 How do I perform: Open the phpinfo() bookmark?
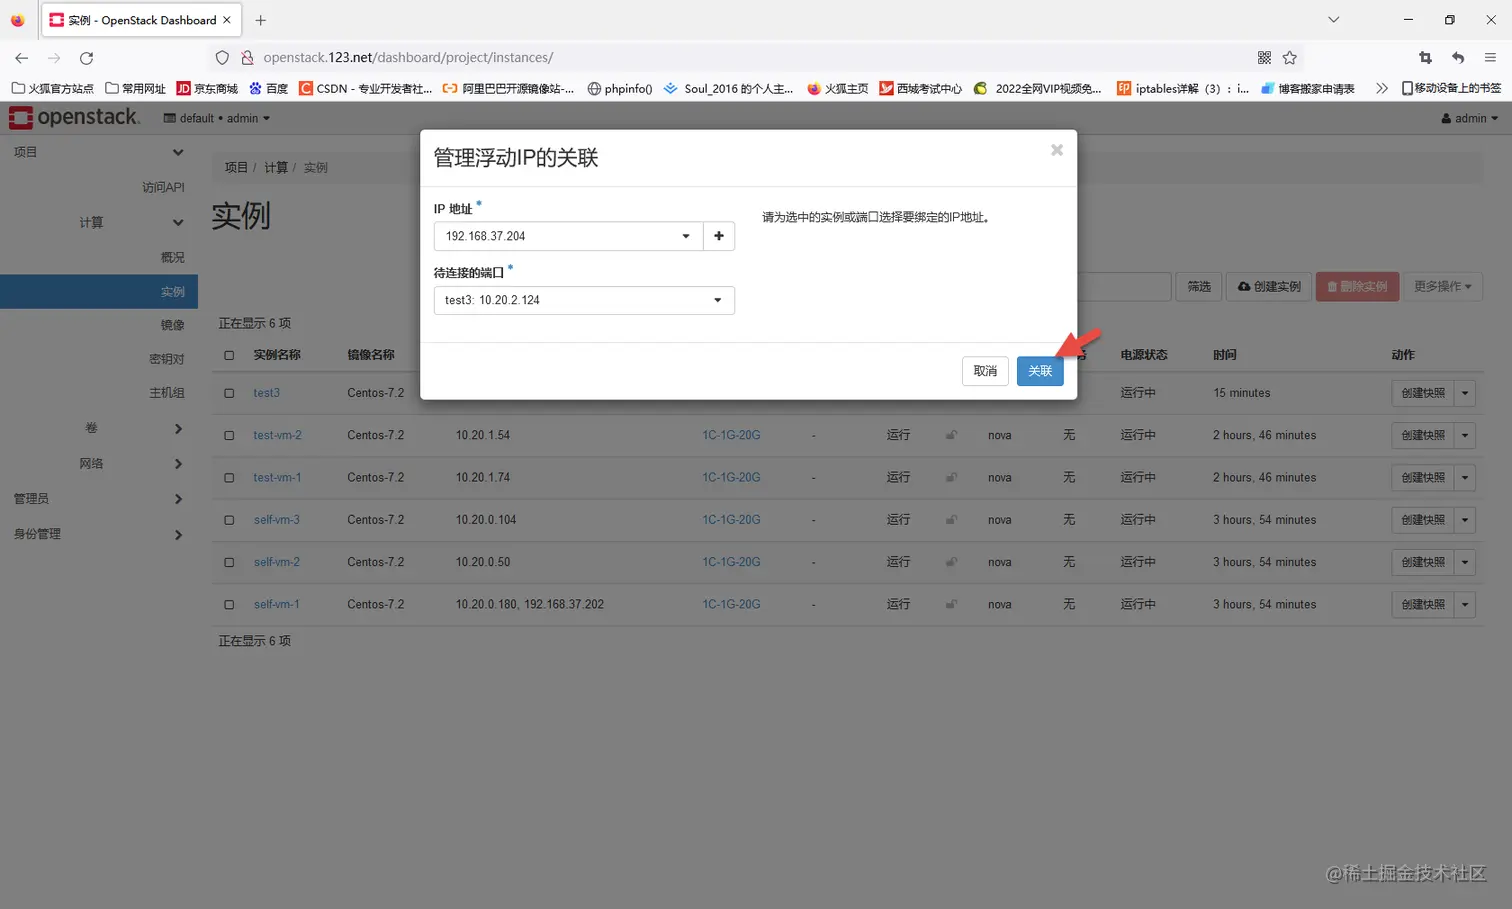[x=619, y=88]
